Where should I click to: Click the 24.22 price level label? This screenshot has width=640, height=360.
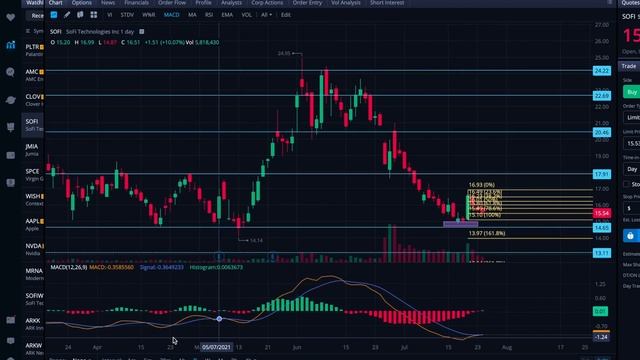602,71
